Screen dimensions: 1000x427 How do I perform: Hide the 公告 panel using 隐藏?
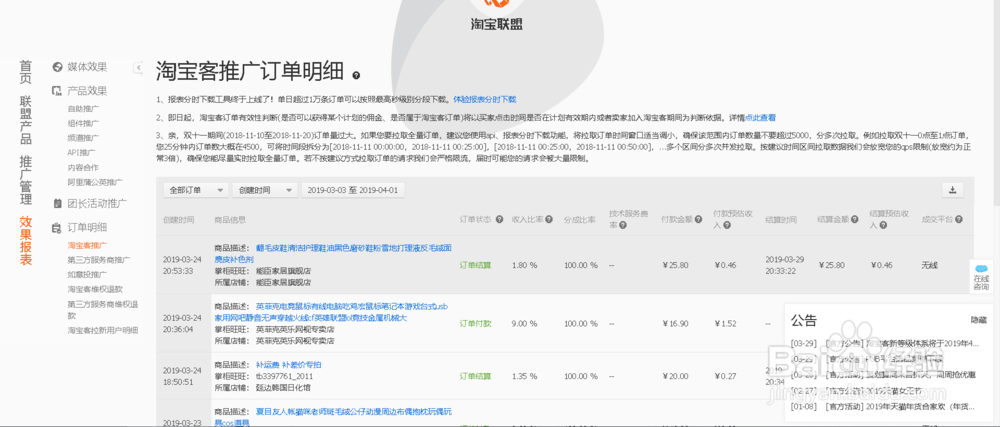tap(979, 320)
